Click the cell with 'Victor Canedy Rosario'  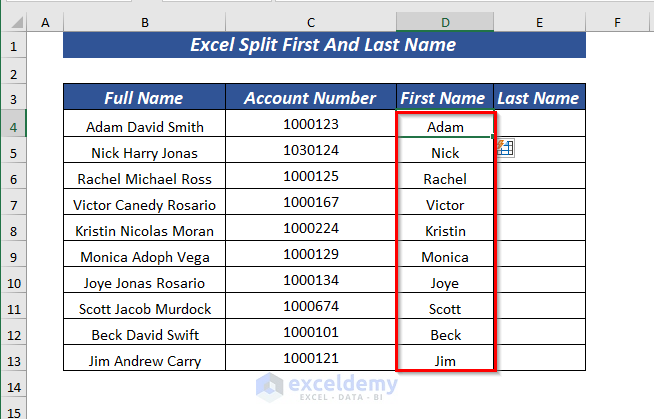145,205
